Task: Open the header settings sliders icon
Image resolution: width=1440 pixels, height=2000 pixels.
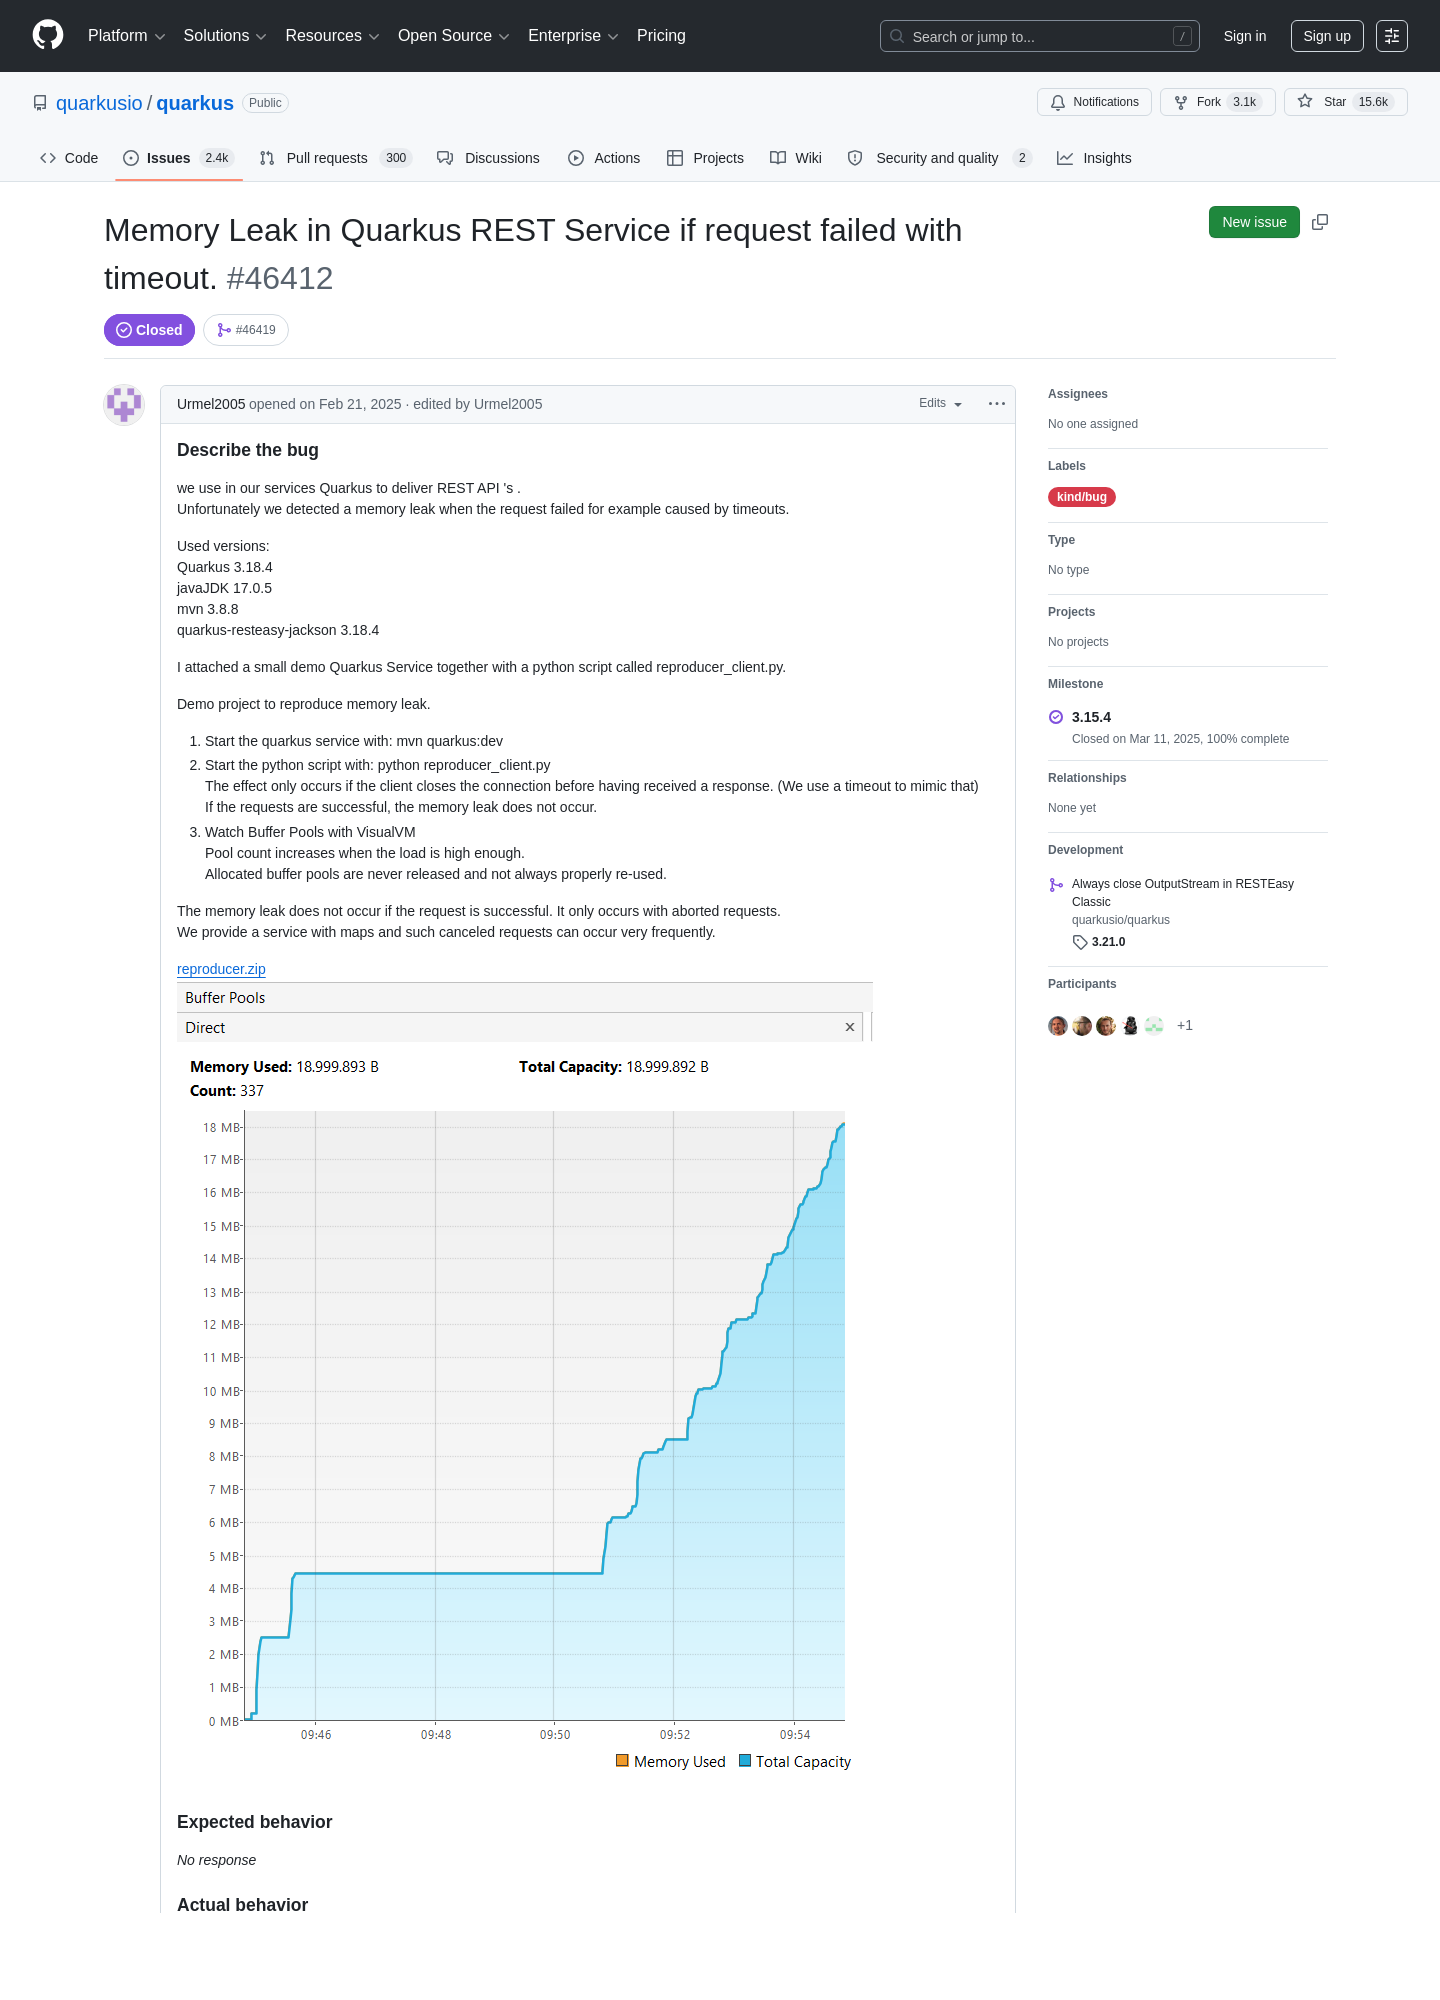Action: pyautogui.click(x=1392, y=36)
